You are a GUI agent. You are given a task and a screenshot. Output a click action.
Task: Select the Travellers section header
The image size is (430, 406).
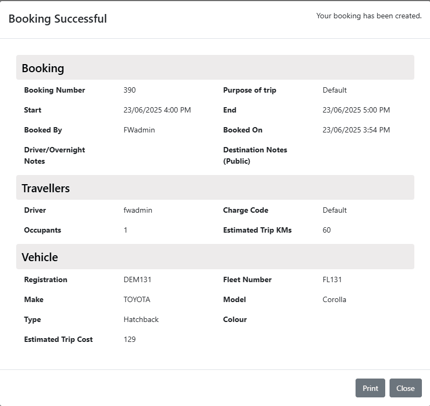coord(215,188)
